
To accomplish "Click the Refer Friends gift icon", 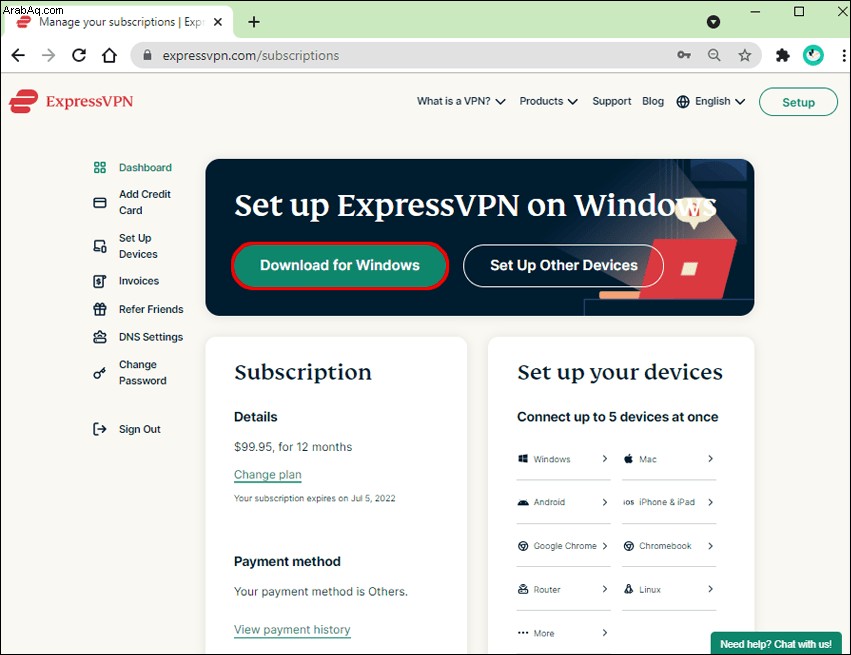I will click(100, 309).
